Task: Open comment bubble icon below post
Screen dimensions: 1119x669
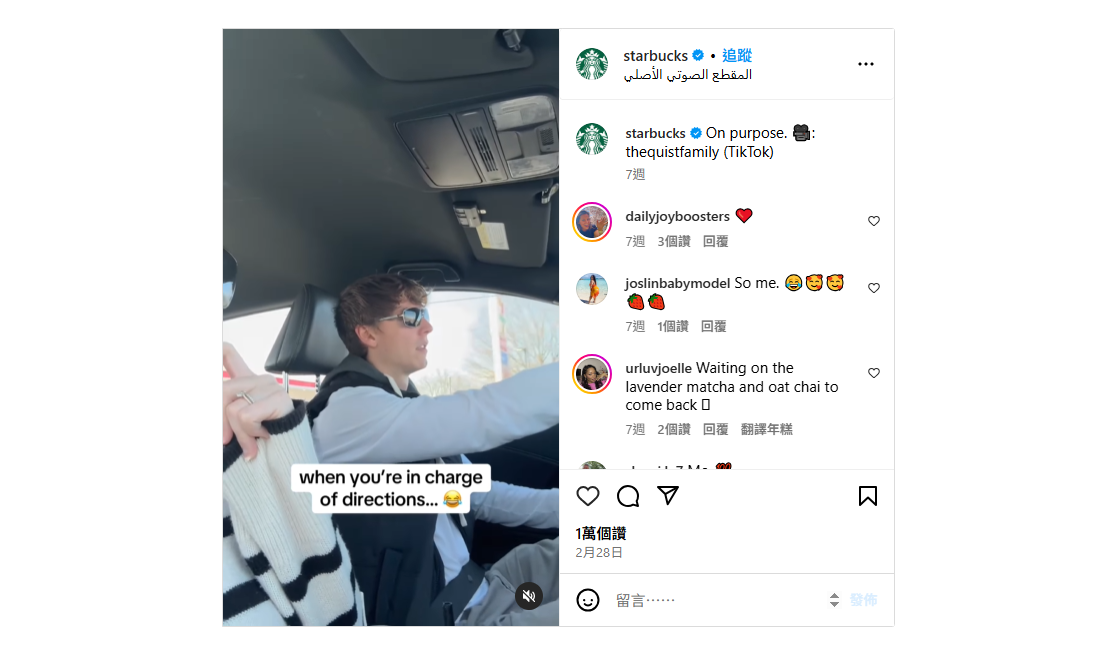Action: tap(628, 496)
